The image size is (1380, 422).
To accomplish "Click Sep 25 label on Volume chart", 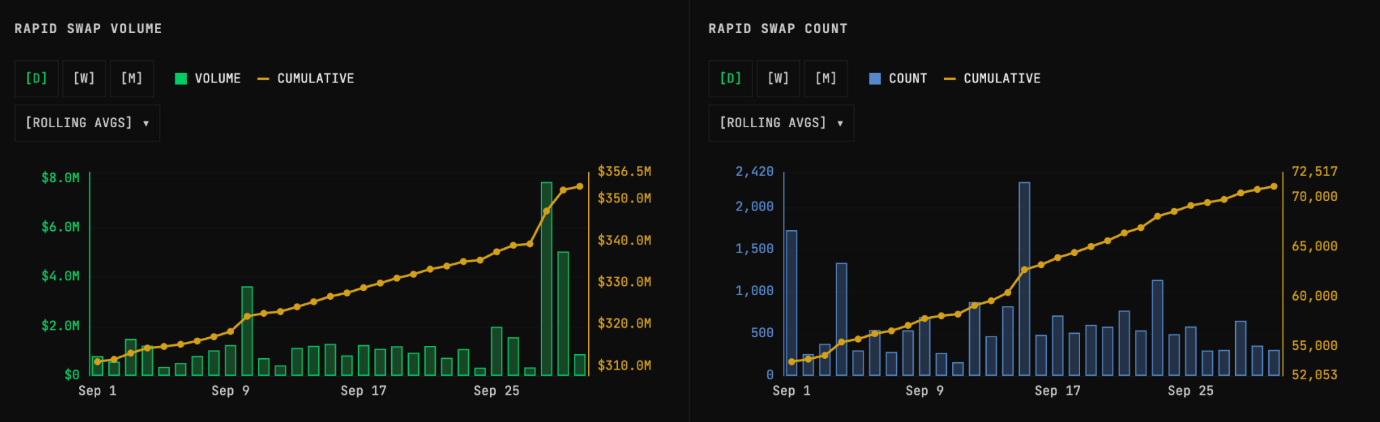I will tap(498, 391).
